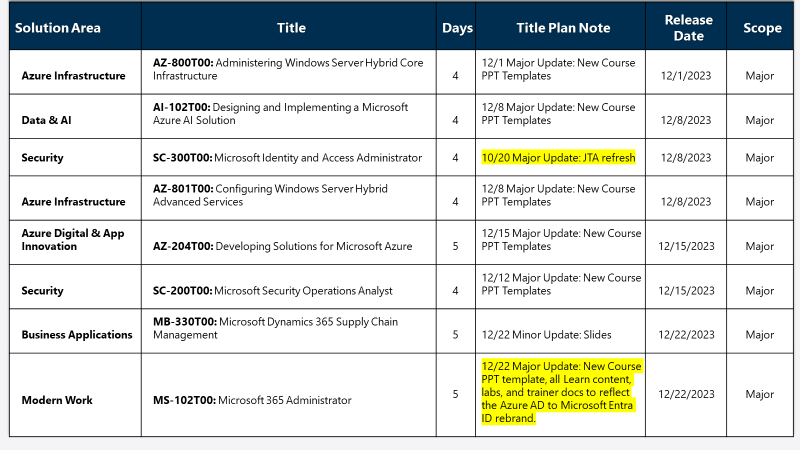The image size is (800, 450).
Task: Click Scope "Major" in SC-300T00 row
Action: [759, 158]
